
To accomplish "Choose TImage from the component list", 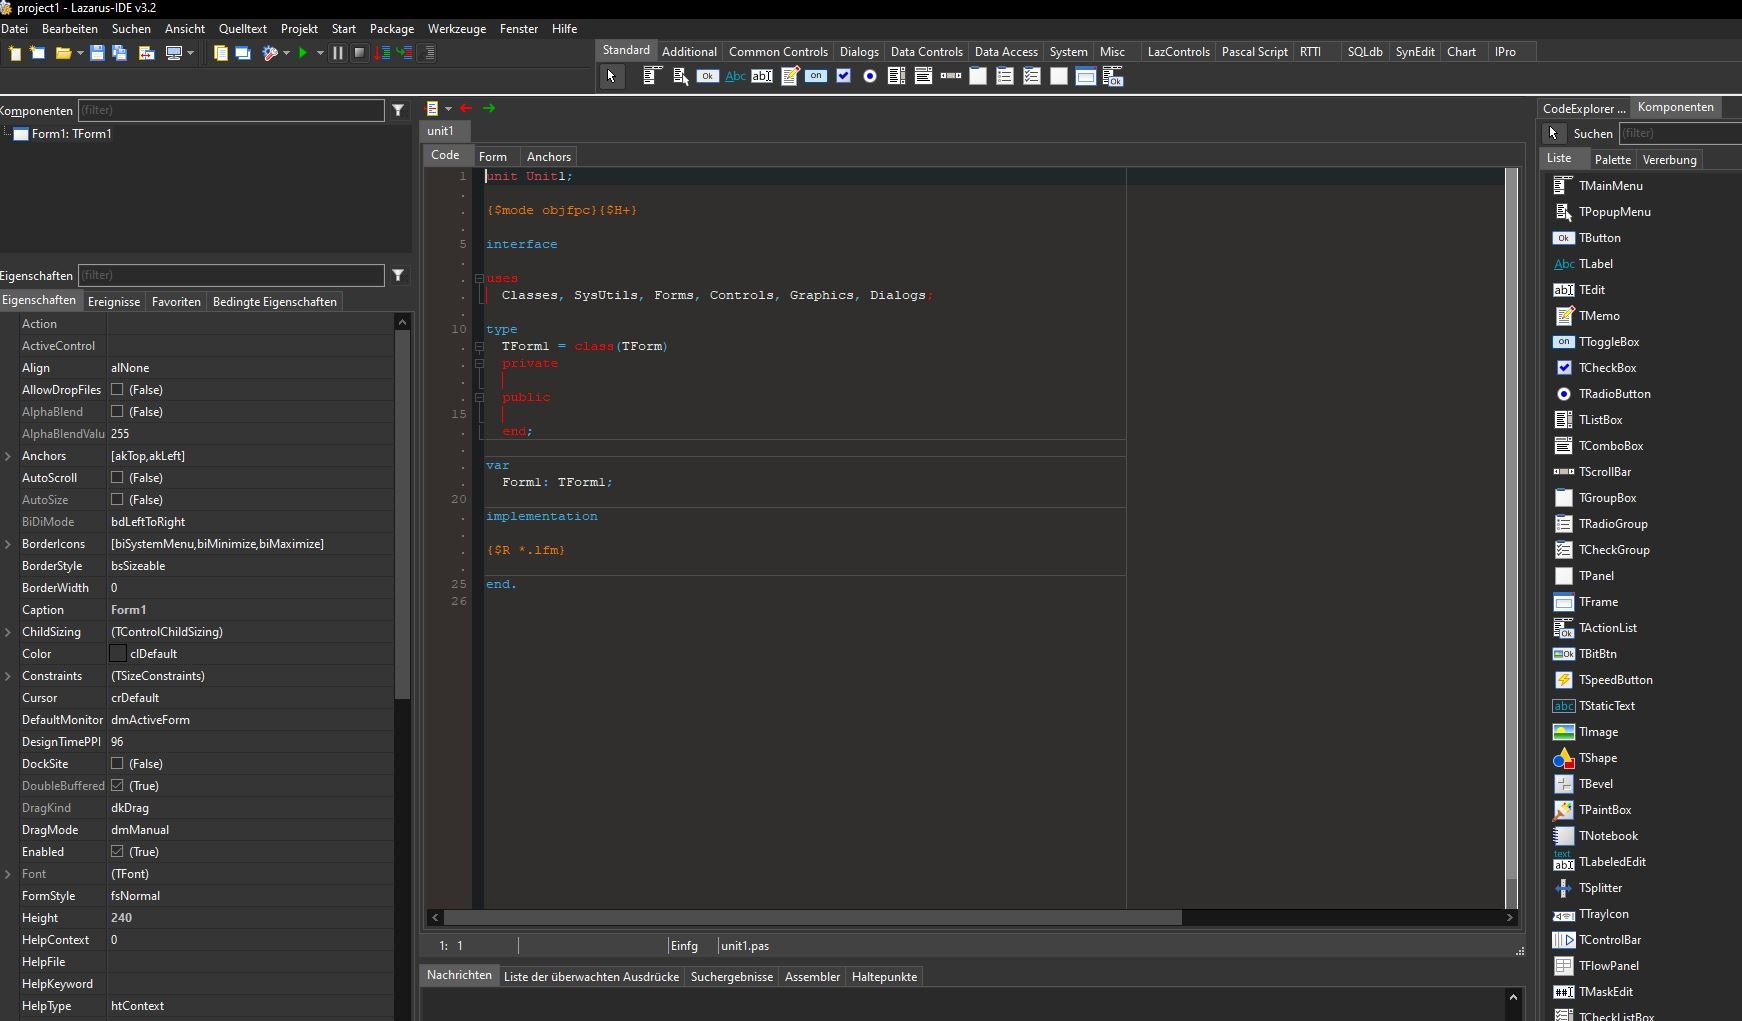I will [1598, 732].
